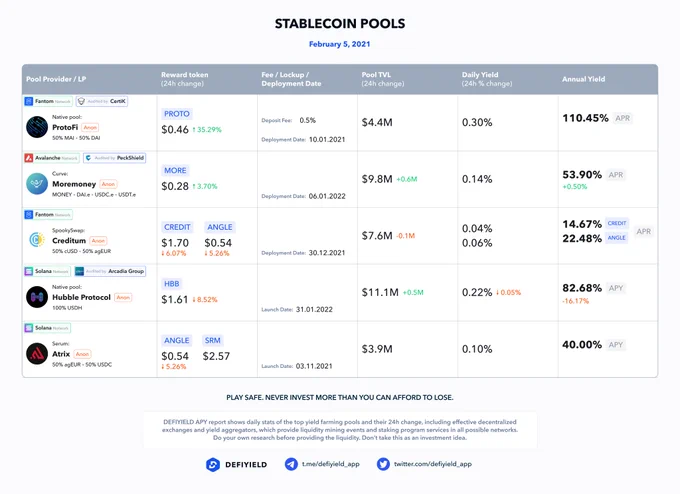Viewport: 680px width, 494px height.
Task: Click the Daily Yield column header
Action: point(487,79)
